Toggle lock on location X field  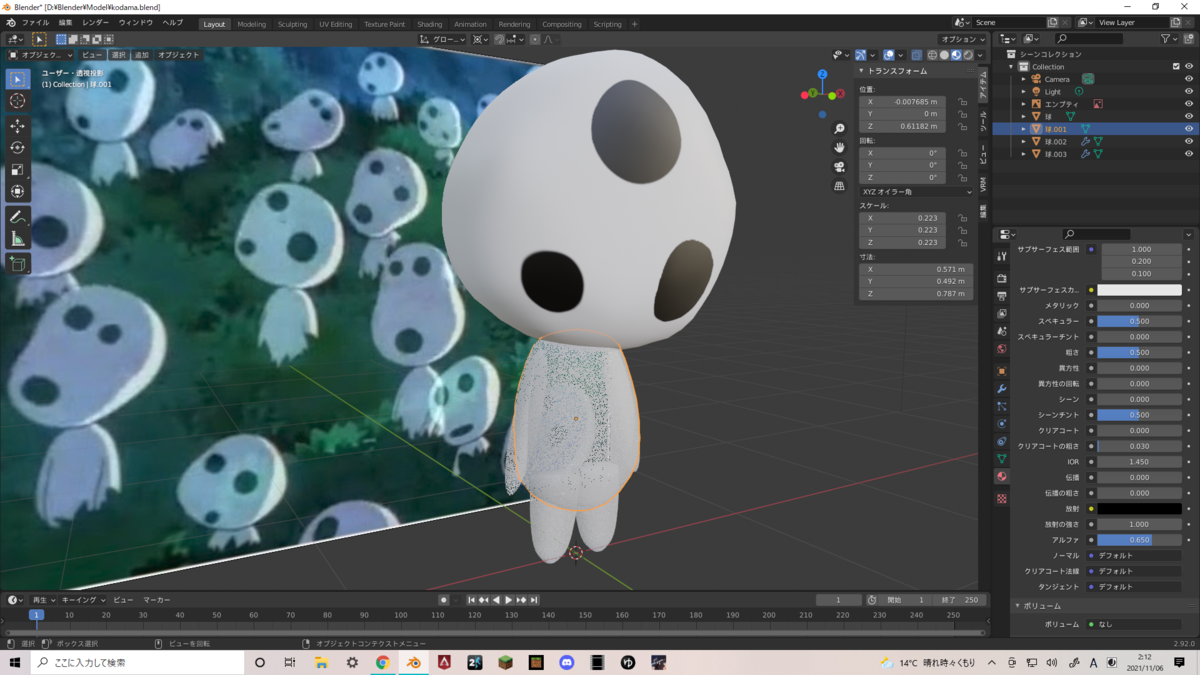[963, 102]
